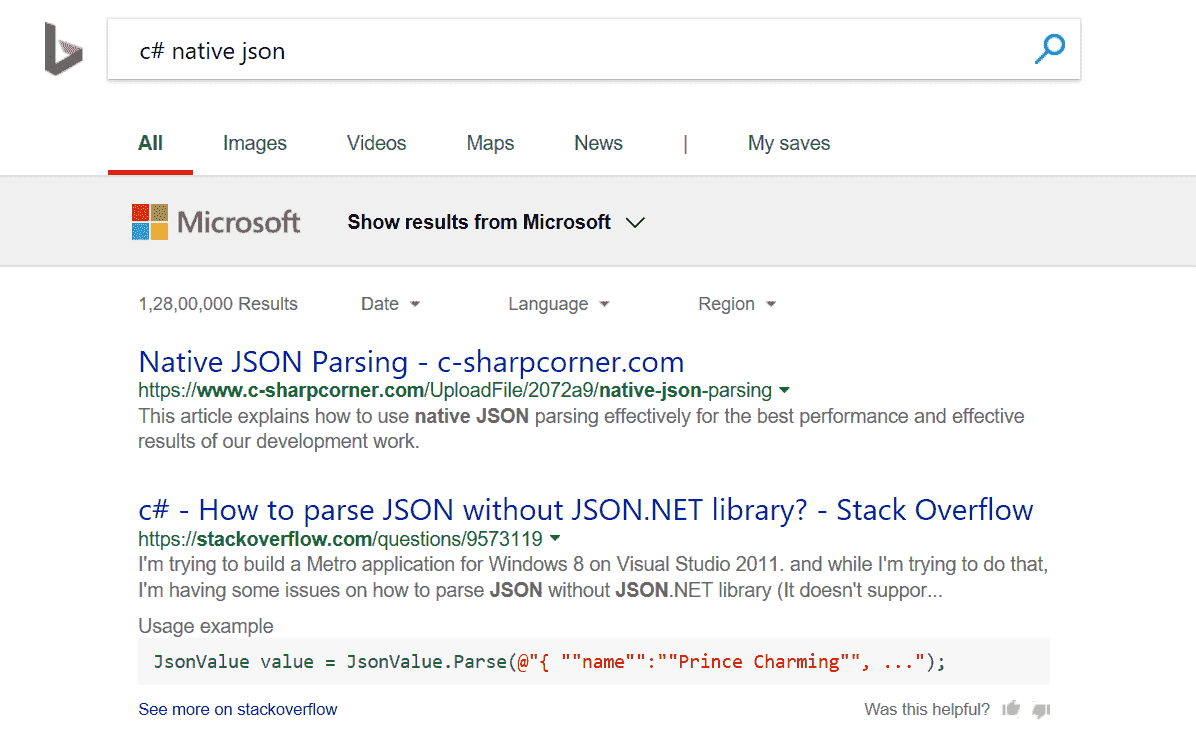Click the stackoverflow.com/questions/9573119 URL

(340, 539)
